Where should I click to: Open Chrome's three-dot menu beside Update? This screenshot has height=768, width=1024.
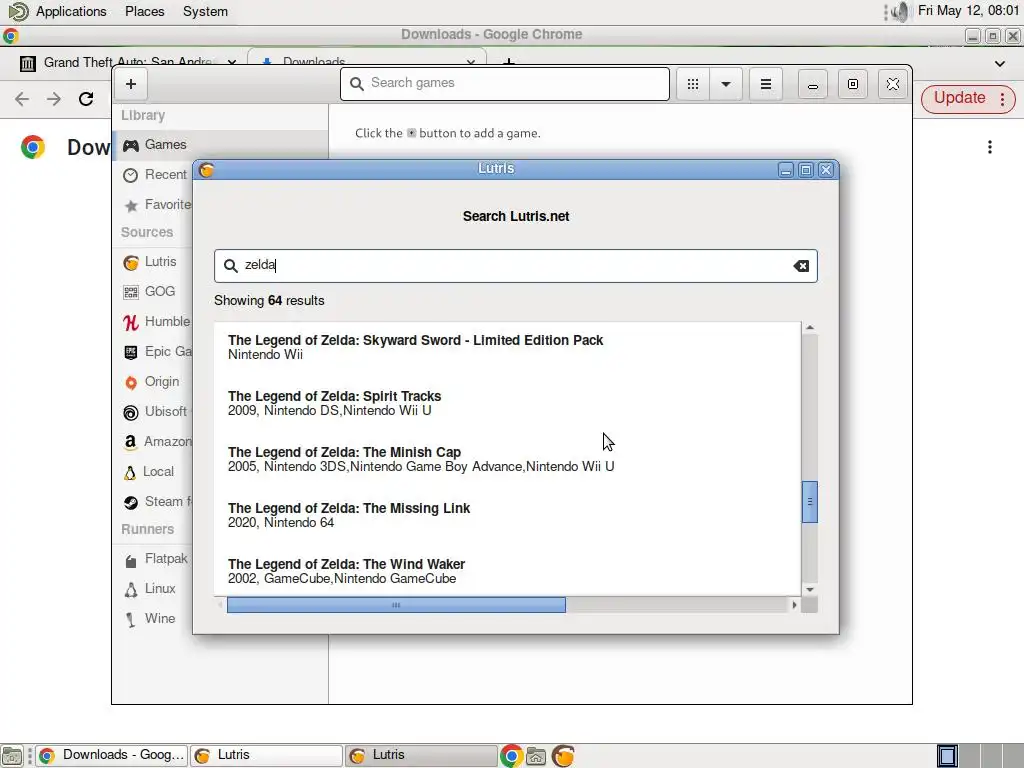click(x=1002, y=99)
